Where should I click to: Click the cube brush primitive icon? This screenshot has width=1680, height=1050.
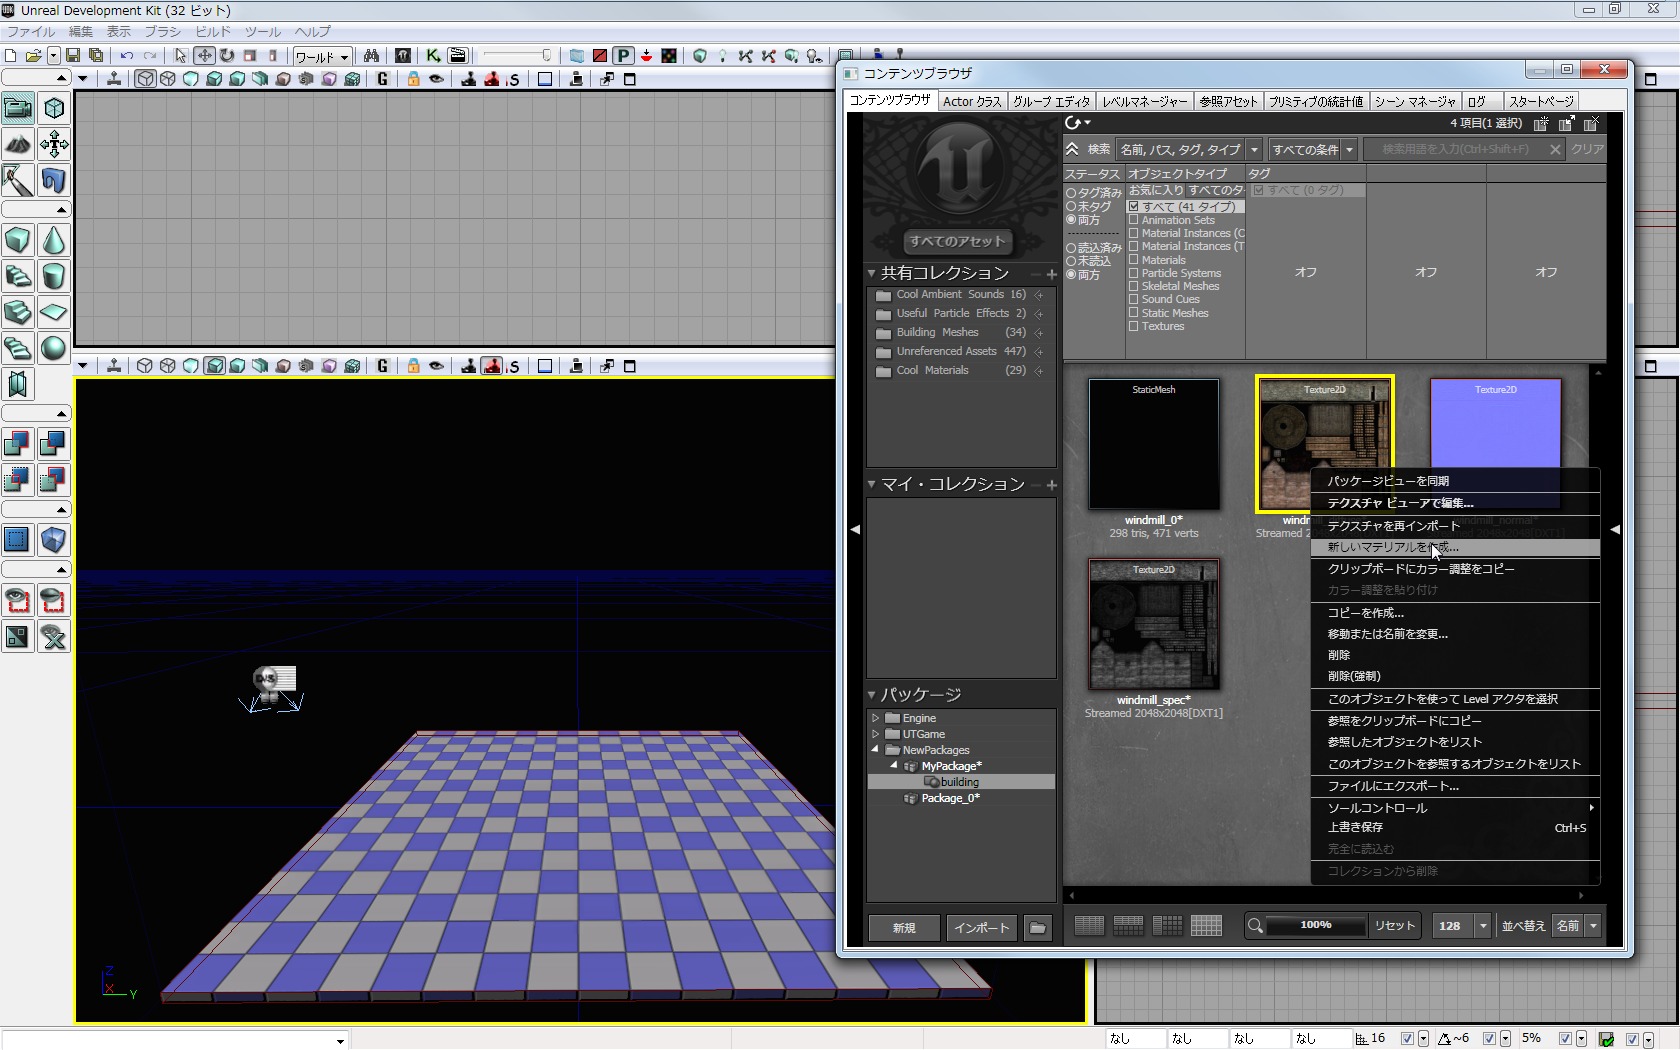pyautogui.click(x=18, y=240)
